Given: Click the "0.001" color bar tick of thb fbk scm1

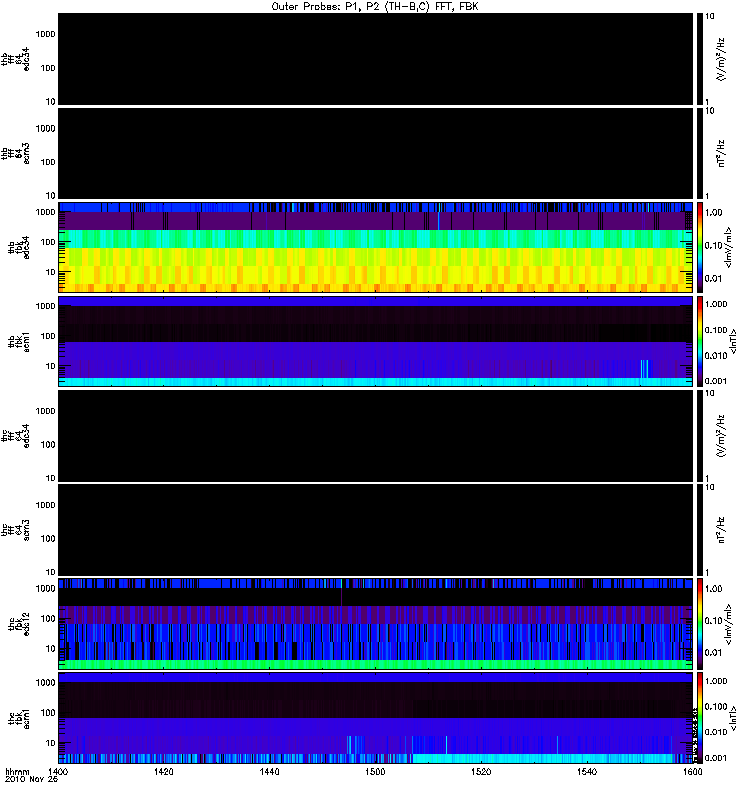Looking at the screenshot, I should 716,381.
